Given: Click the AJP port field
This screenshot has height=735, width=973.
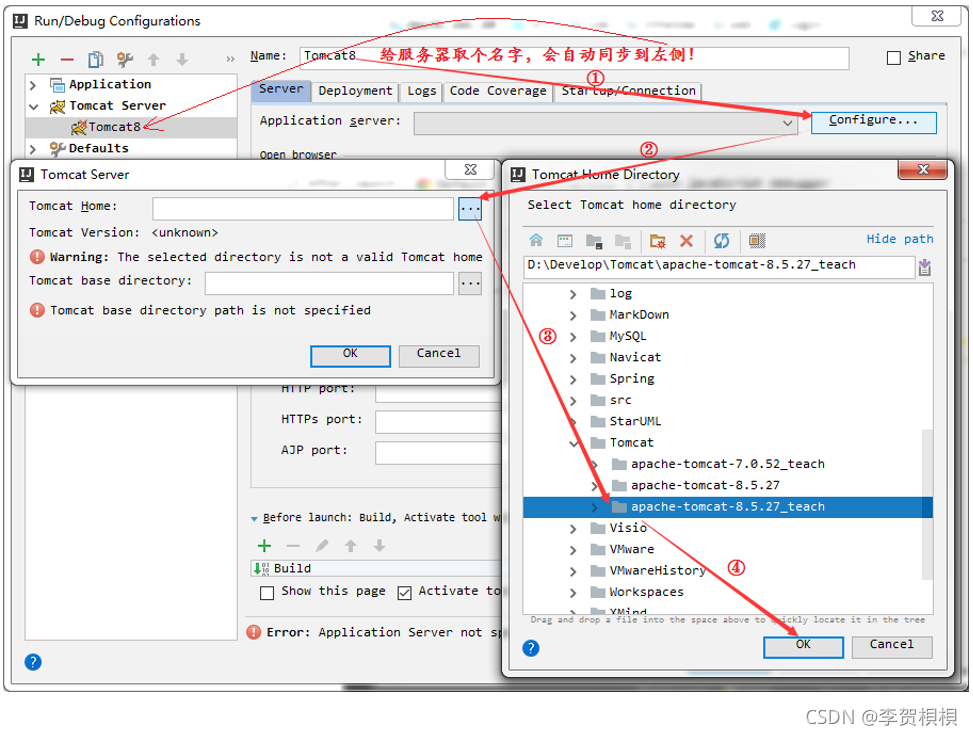Looking at the screenshot, I should [437, 453].
